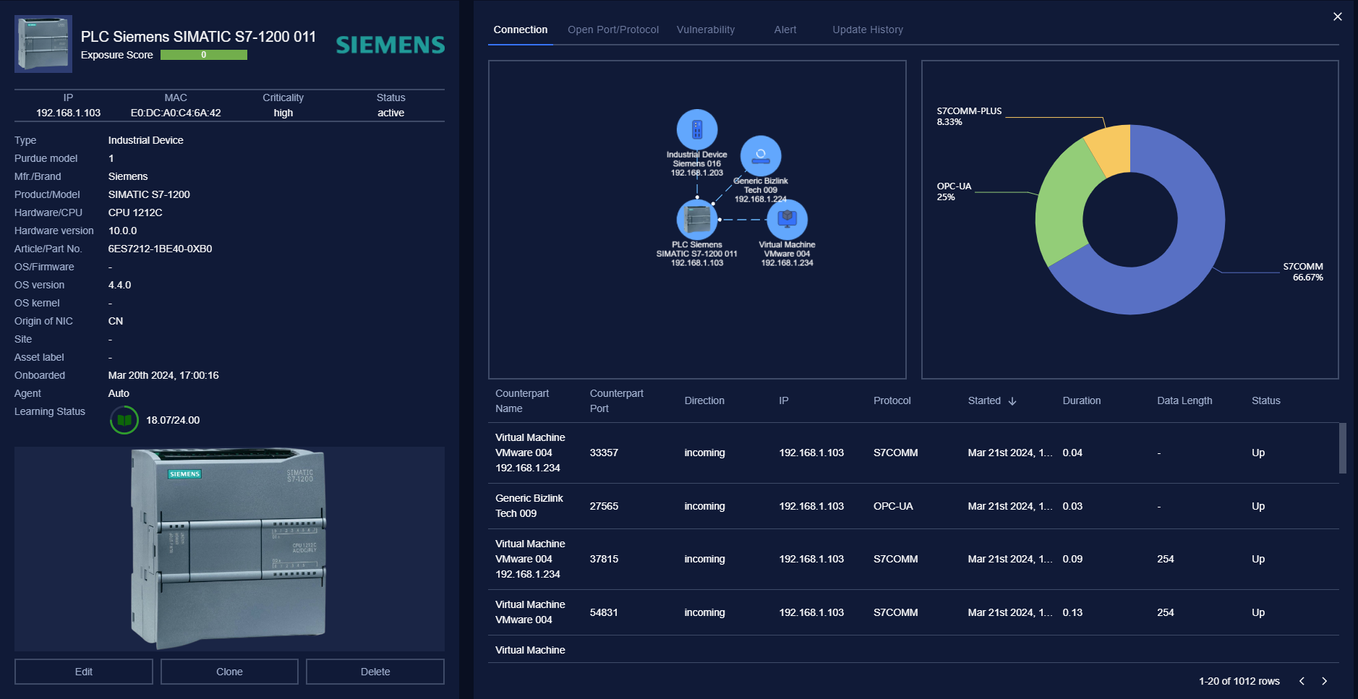Click the Criticality value high
This screenshot has height=699, width=1358.
[283, 113]
